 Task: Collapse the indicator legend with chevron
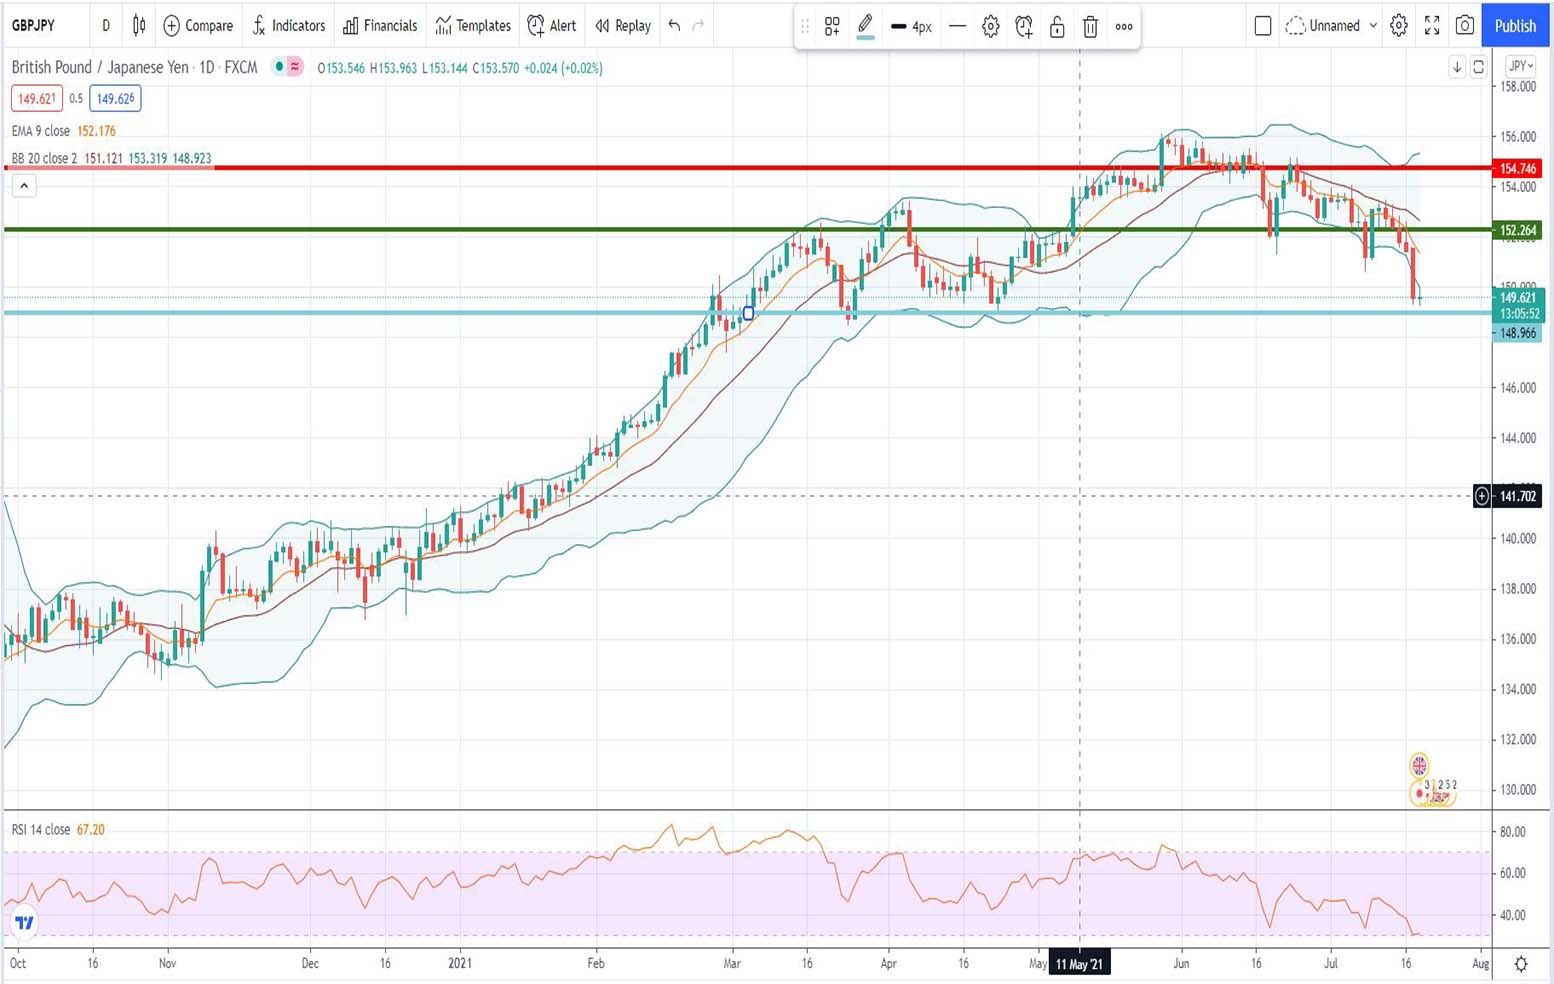click(24, 185)
